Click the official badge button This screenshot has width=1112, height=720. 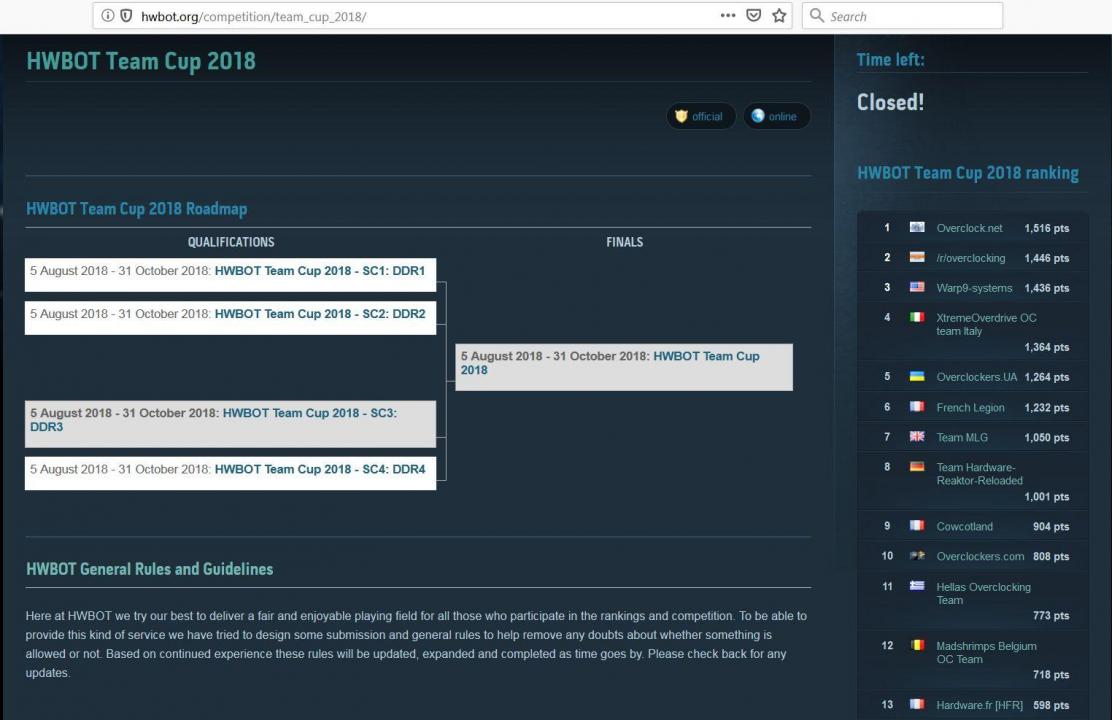[x=701, y=116]
